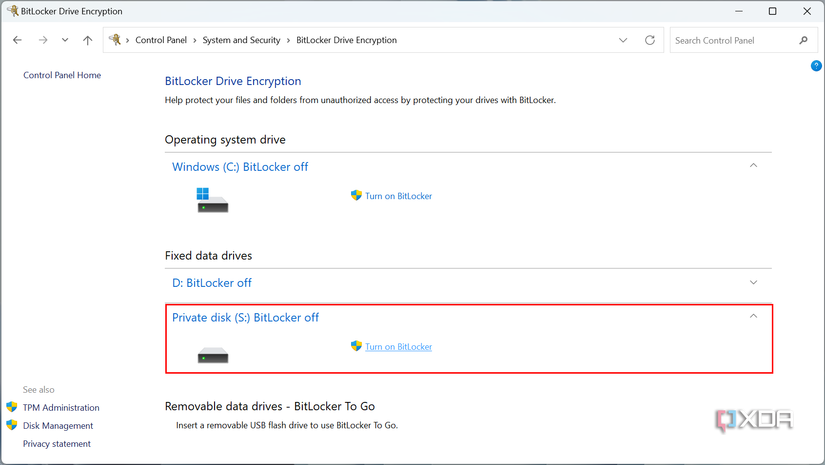Click Removable data drives - BitLocker To Go heading
Viewport: 825px width, 465px height.
270,406
